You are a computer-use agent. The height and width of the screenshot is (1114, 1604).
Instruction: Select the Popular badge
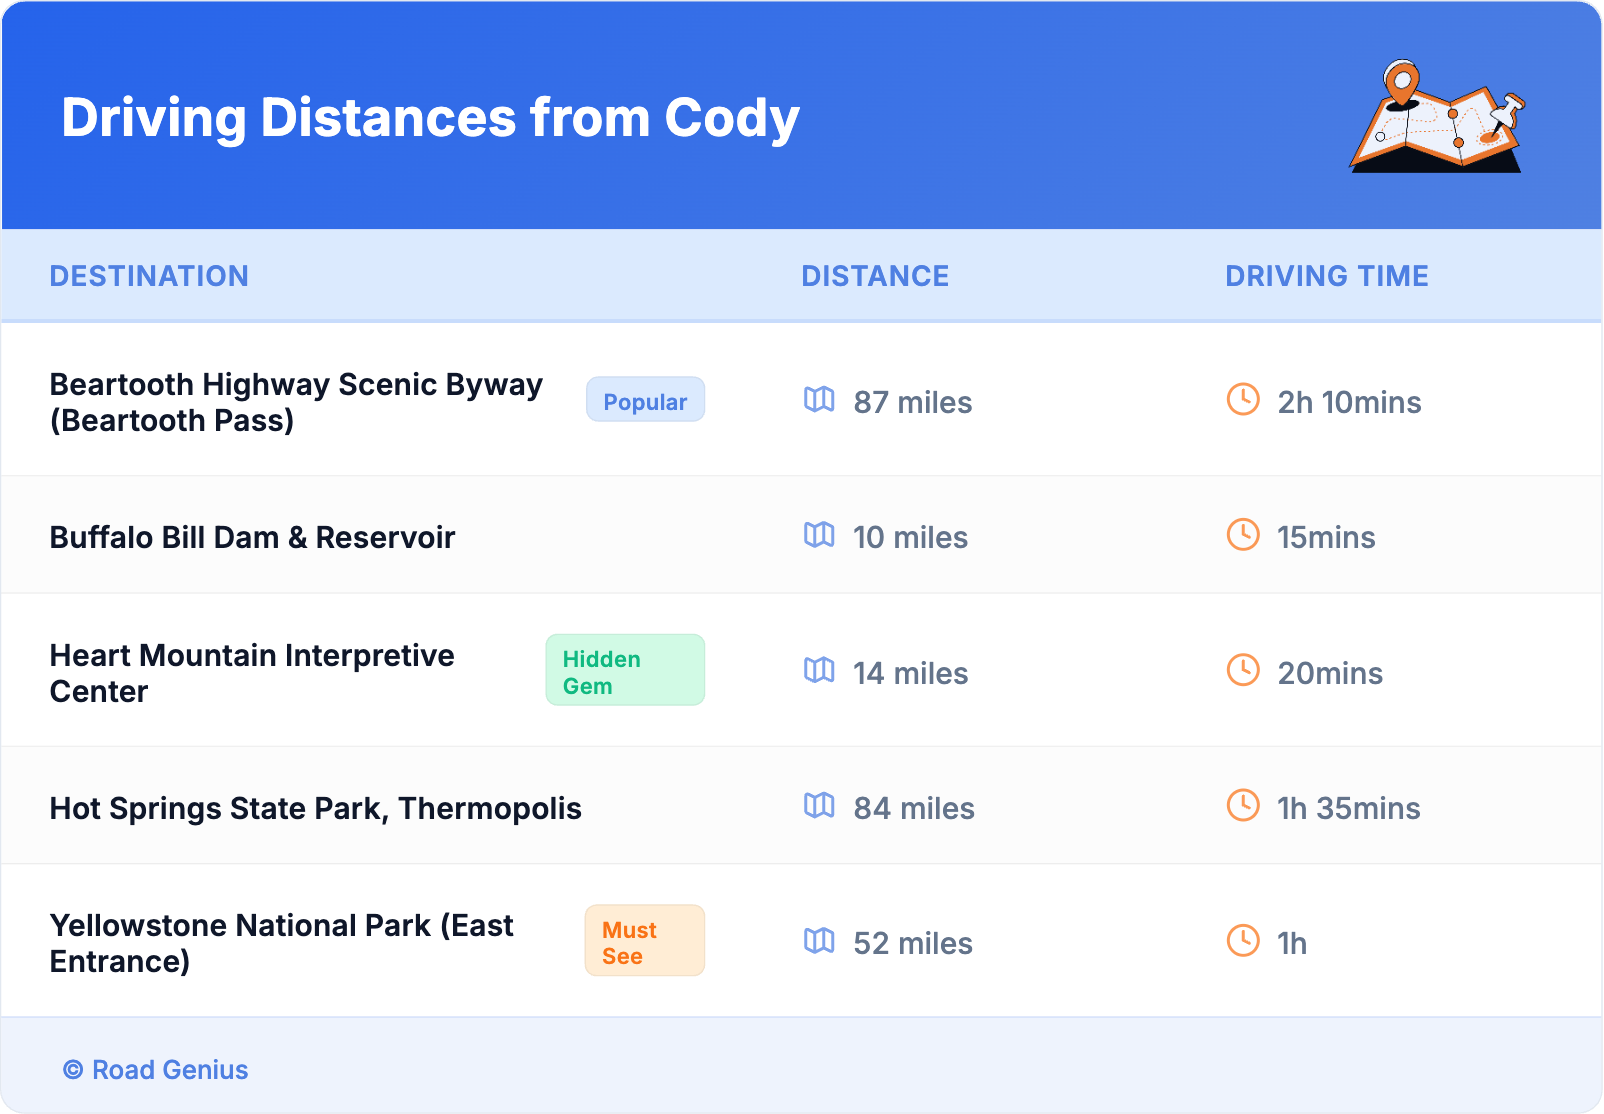645,400
